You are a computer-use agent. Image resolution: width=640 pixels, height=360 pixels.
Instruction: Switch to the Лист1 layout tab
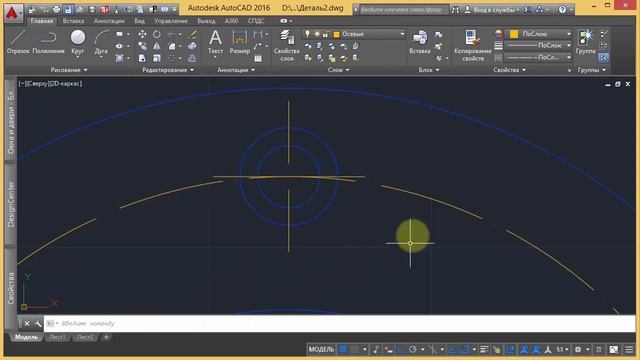point(57,337)
